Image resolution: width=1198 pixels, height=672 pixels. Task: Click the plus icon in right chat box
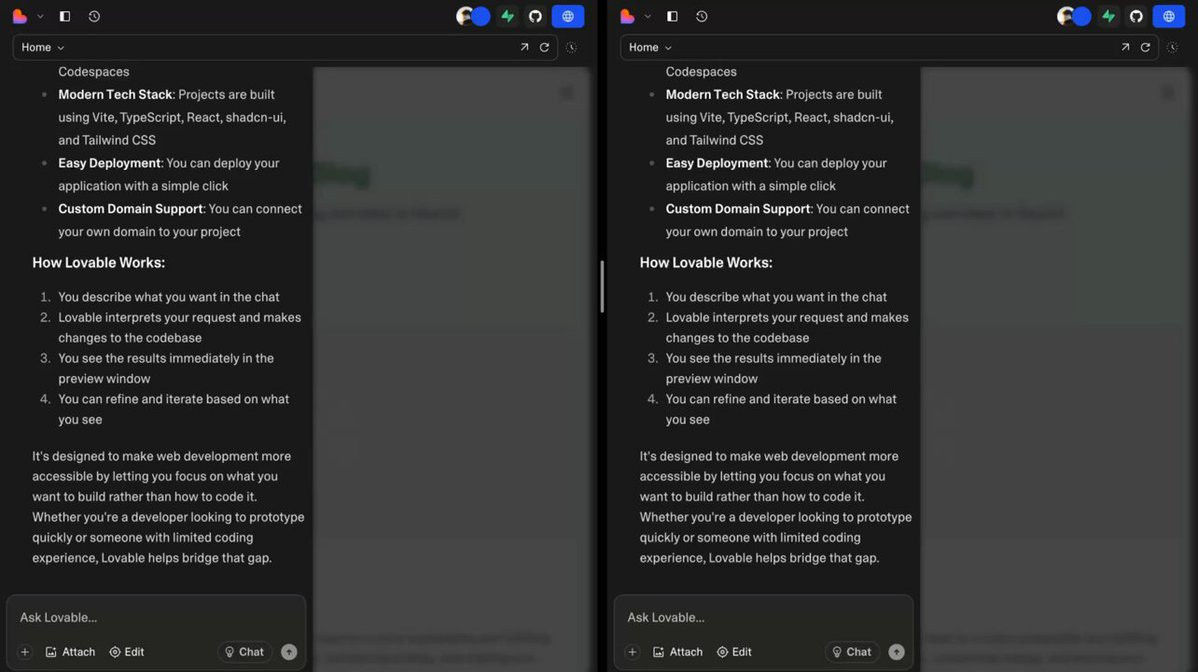click(632, 652)
